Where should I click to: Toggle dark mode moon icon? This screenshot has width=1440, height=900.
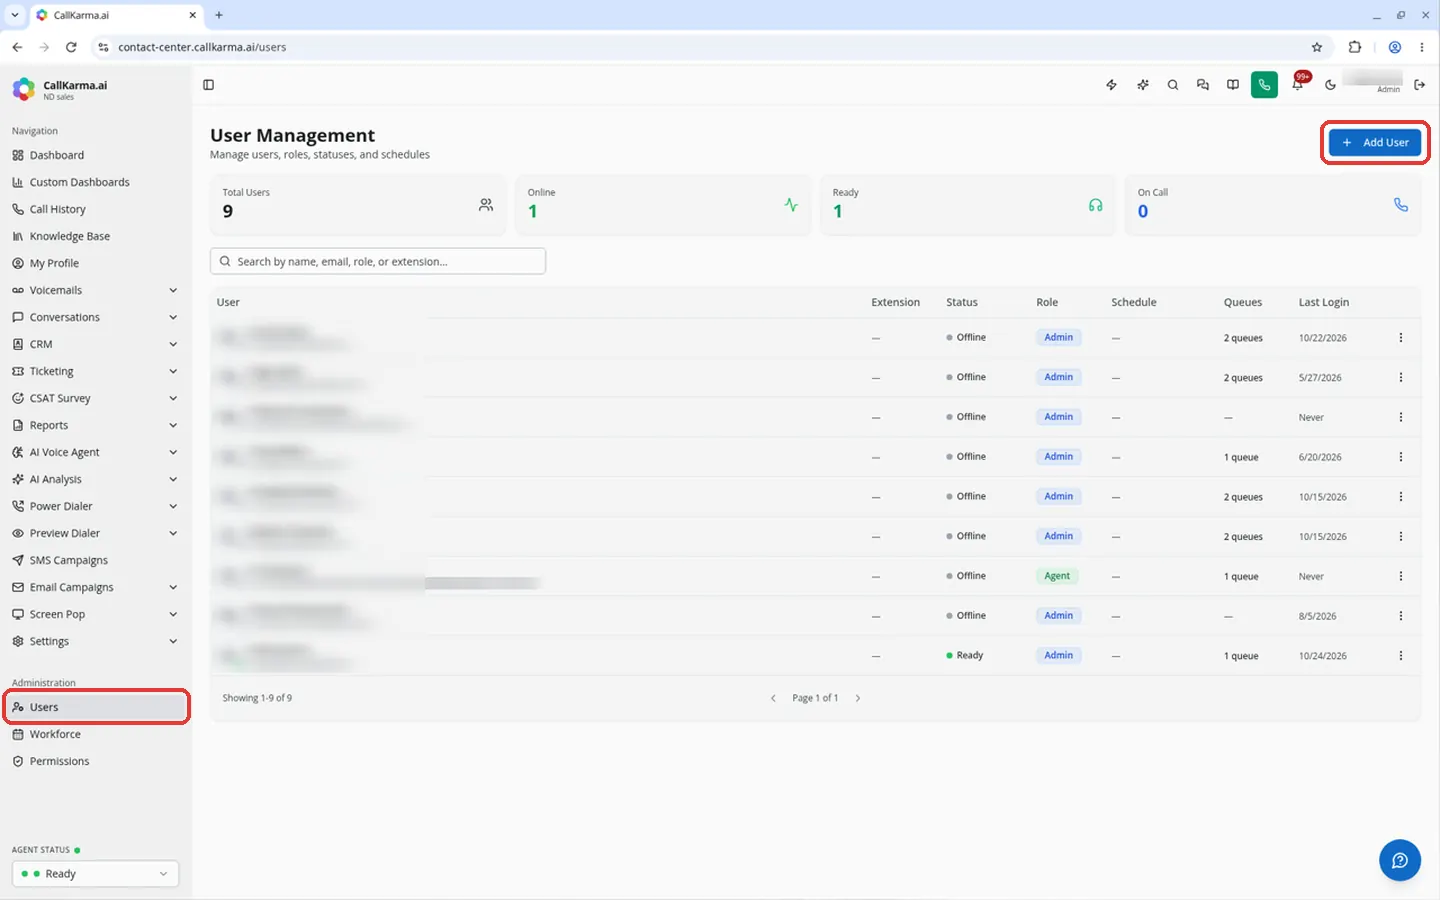[1330, 85]
